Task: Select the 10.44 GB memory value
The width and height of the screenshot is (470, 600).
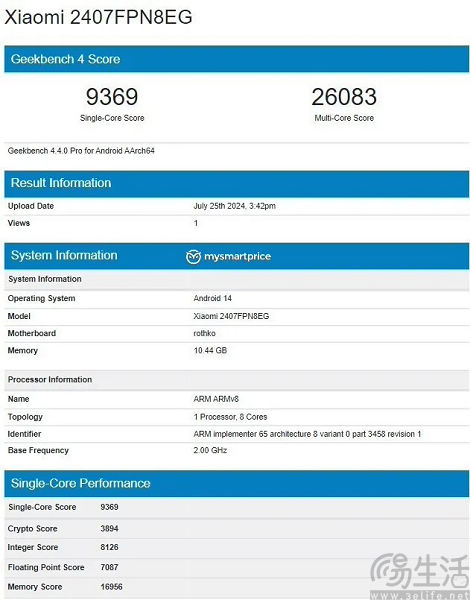Action: tap(210, 351)
